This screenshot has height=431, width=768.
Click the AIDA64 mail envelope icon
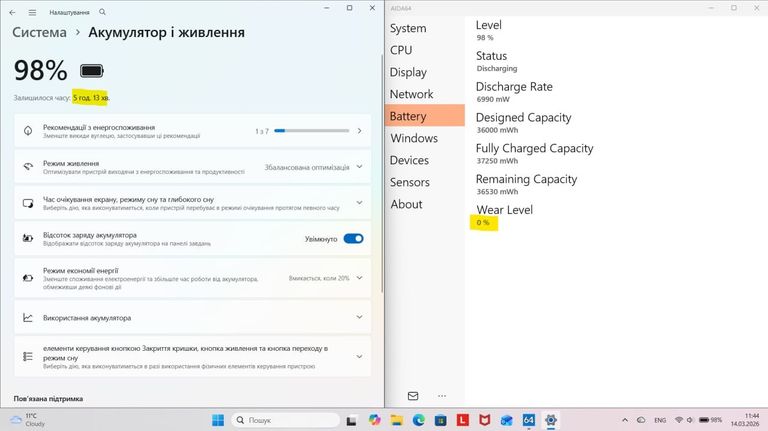click(x=413, y=396)
